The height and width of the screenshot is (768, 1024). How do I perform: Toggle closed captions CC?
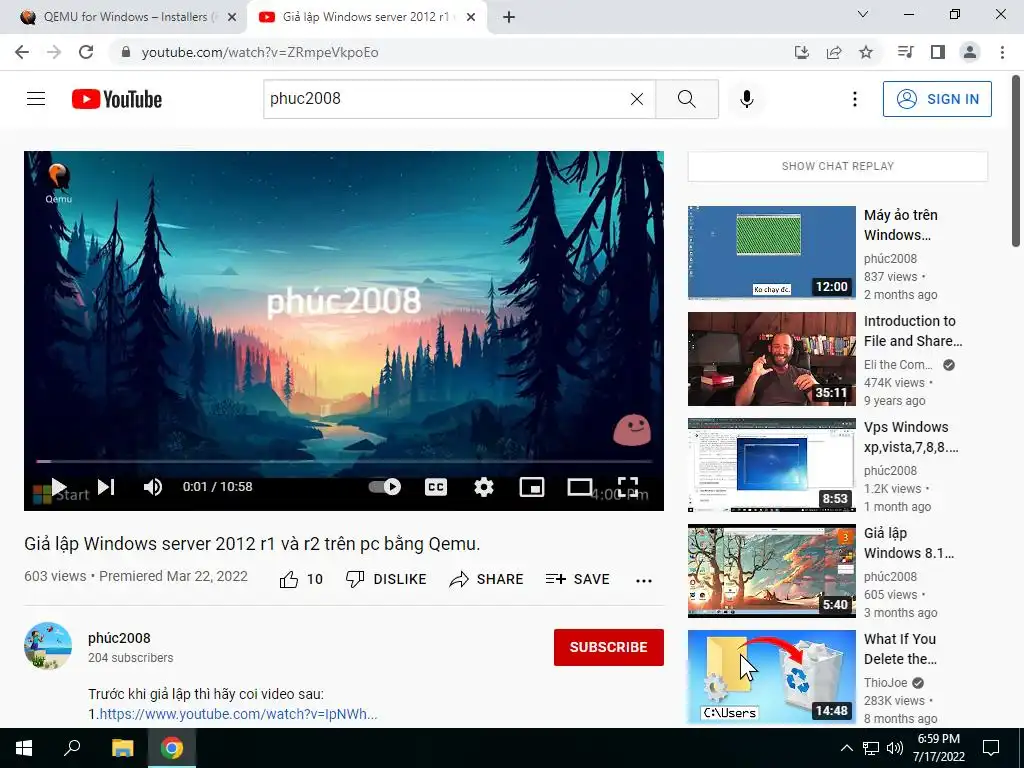tap(436, 487)
